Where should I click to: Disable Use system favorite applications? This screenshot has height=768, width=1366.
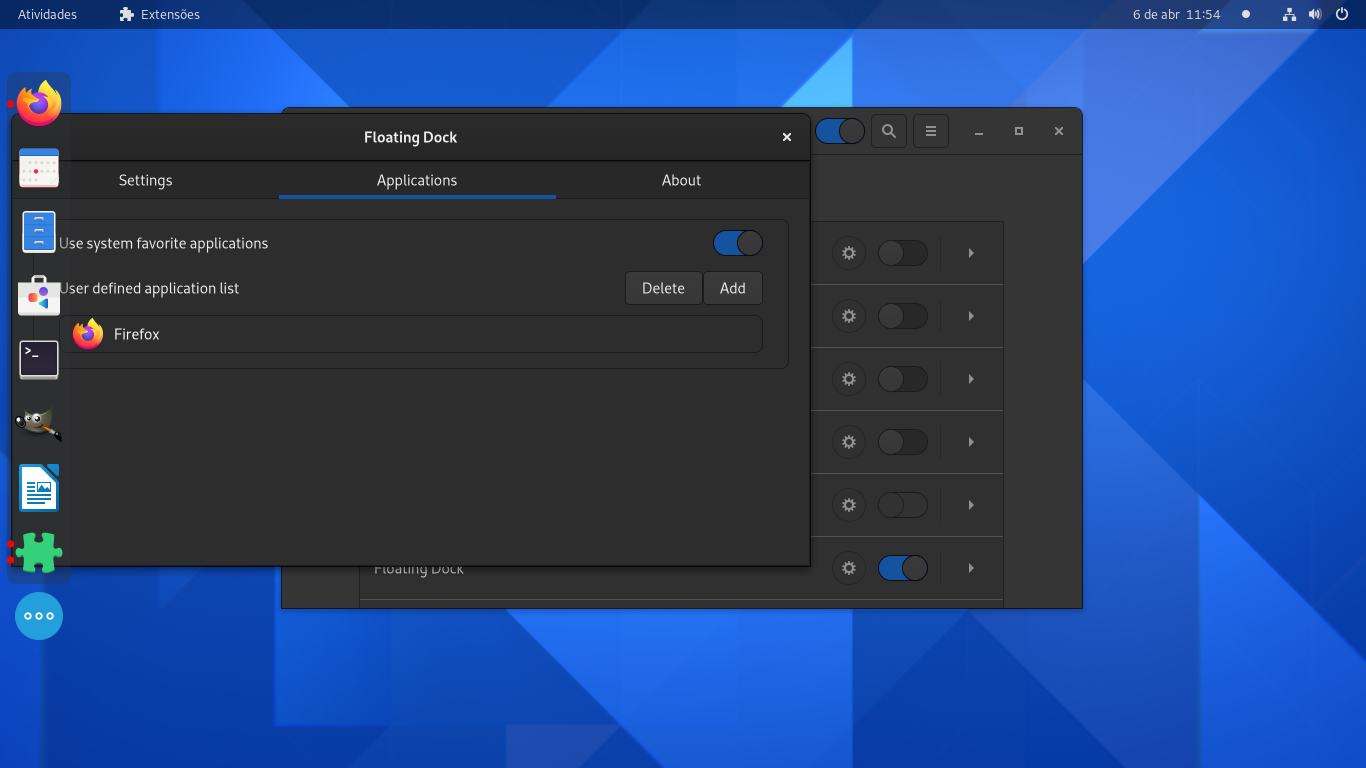(x=737, y=243)
